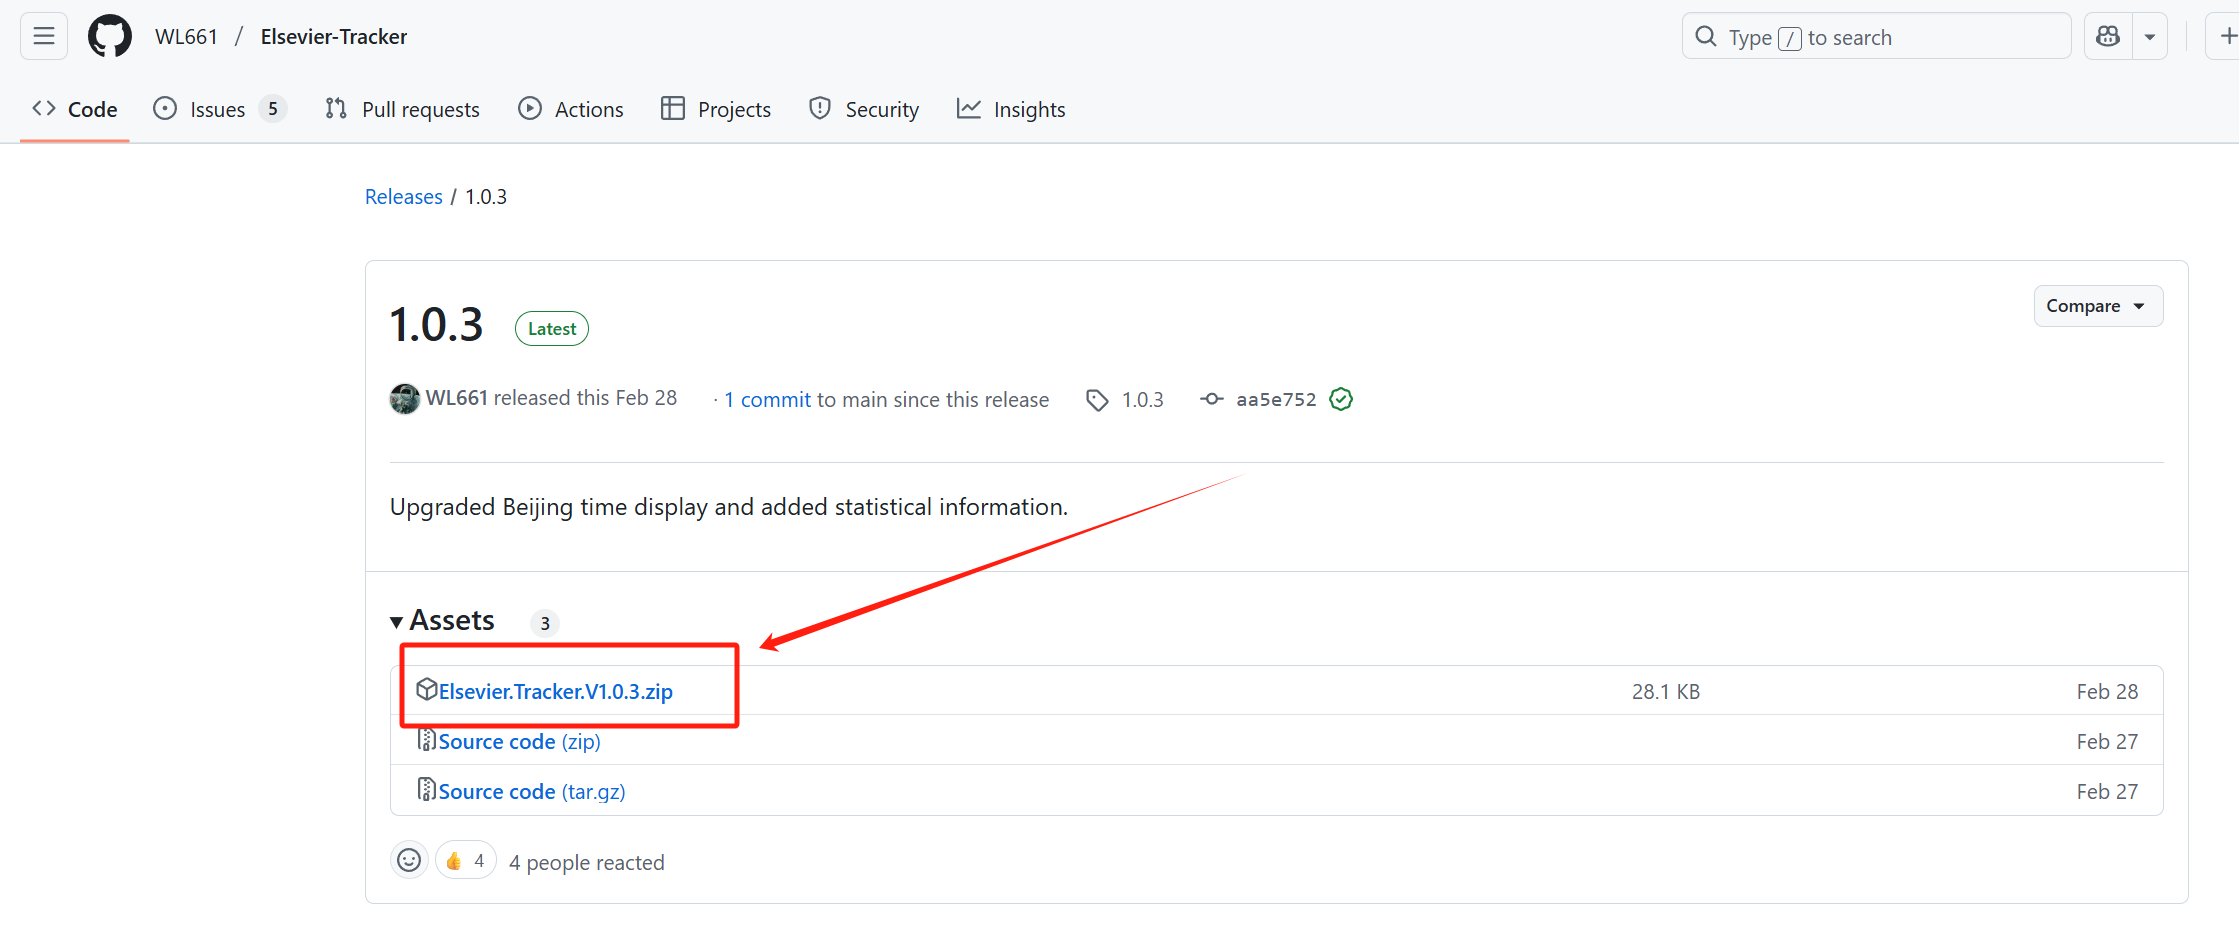Download Elsevier.Tracker.V1.0.3.zip

tap(555, 692)
